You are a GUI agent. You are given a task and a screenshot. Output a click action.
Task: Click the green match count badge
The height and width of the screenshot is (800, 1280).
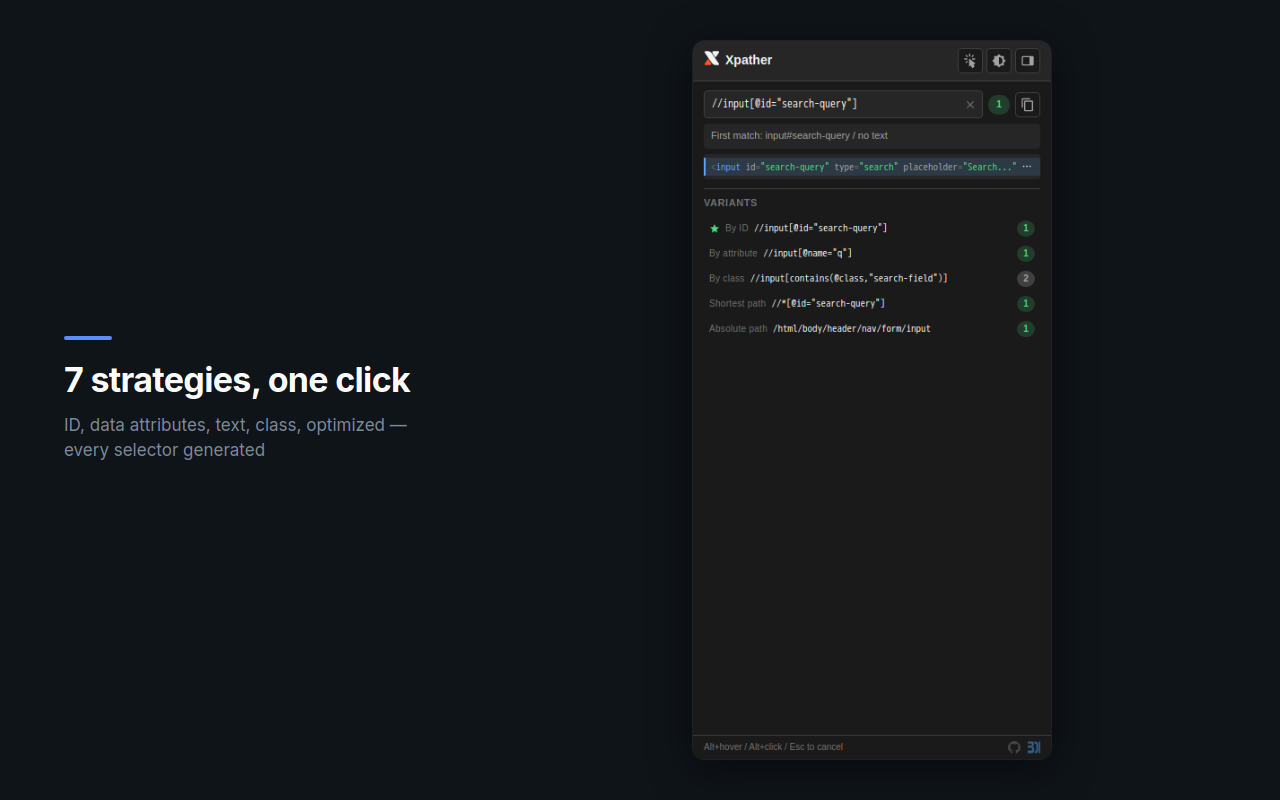click(x=998, y=104)
